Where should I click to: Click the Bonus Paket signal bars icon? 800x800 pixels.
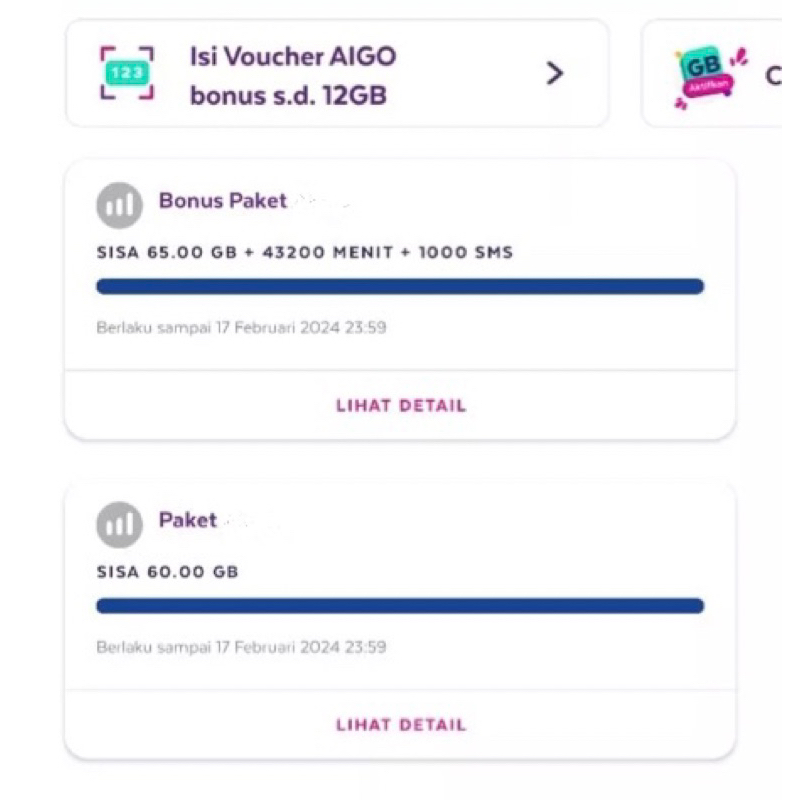point(119,206)
